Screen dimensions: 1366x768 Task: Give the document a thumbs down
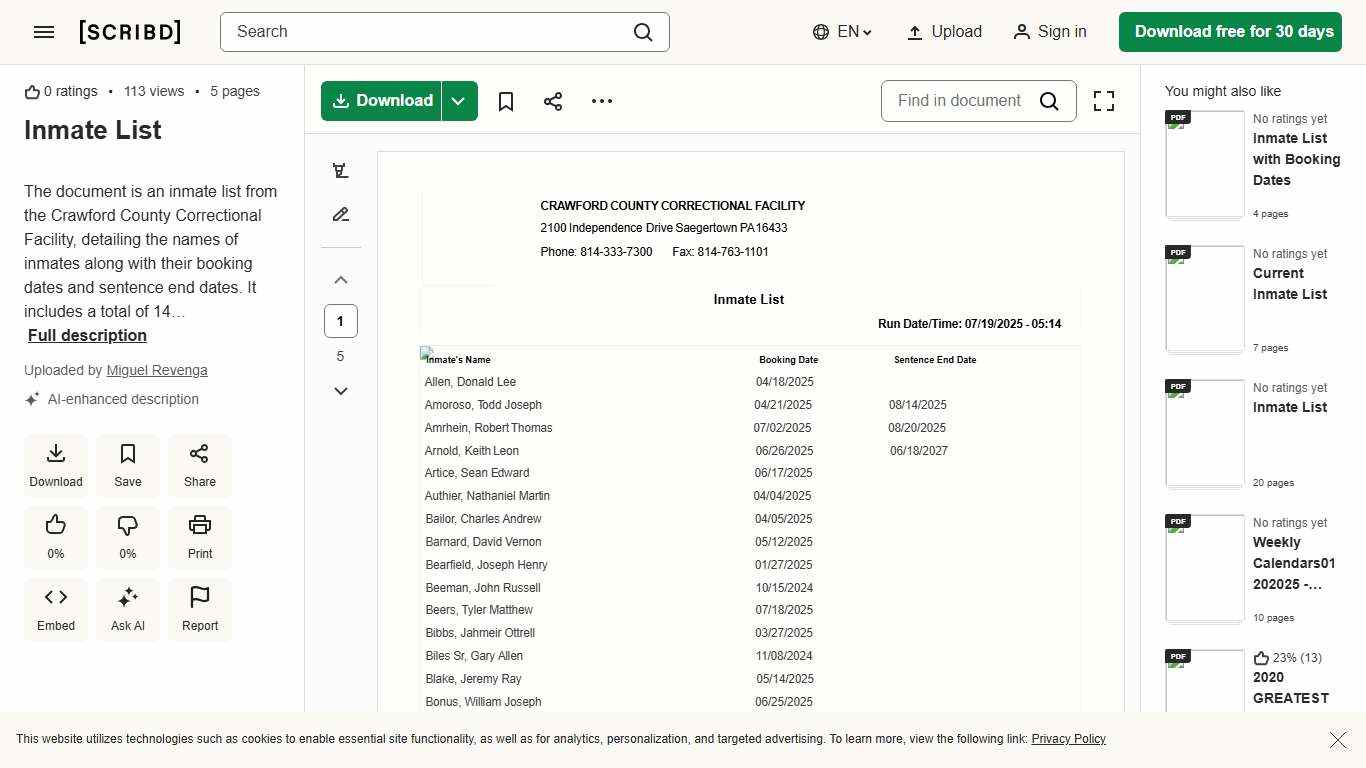click(x=127, y=537)
